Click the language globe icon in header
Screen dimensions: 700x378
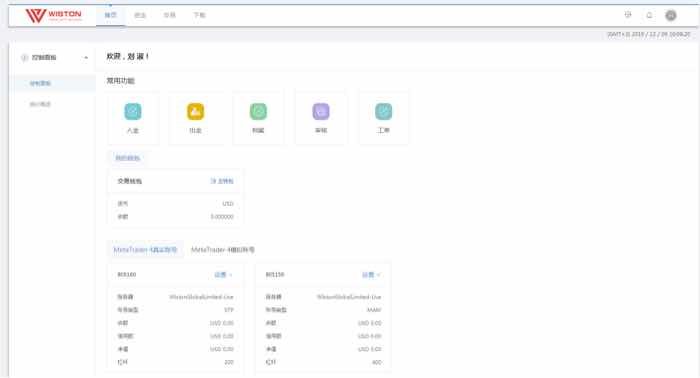click(628, 15)
